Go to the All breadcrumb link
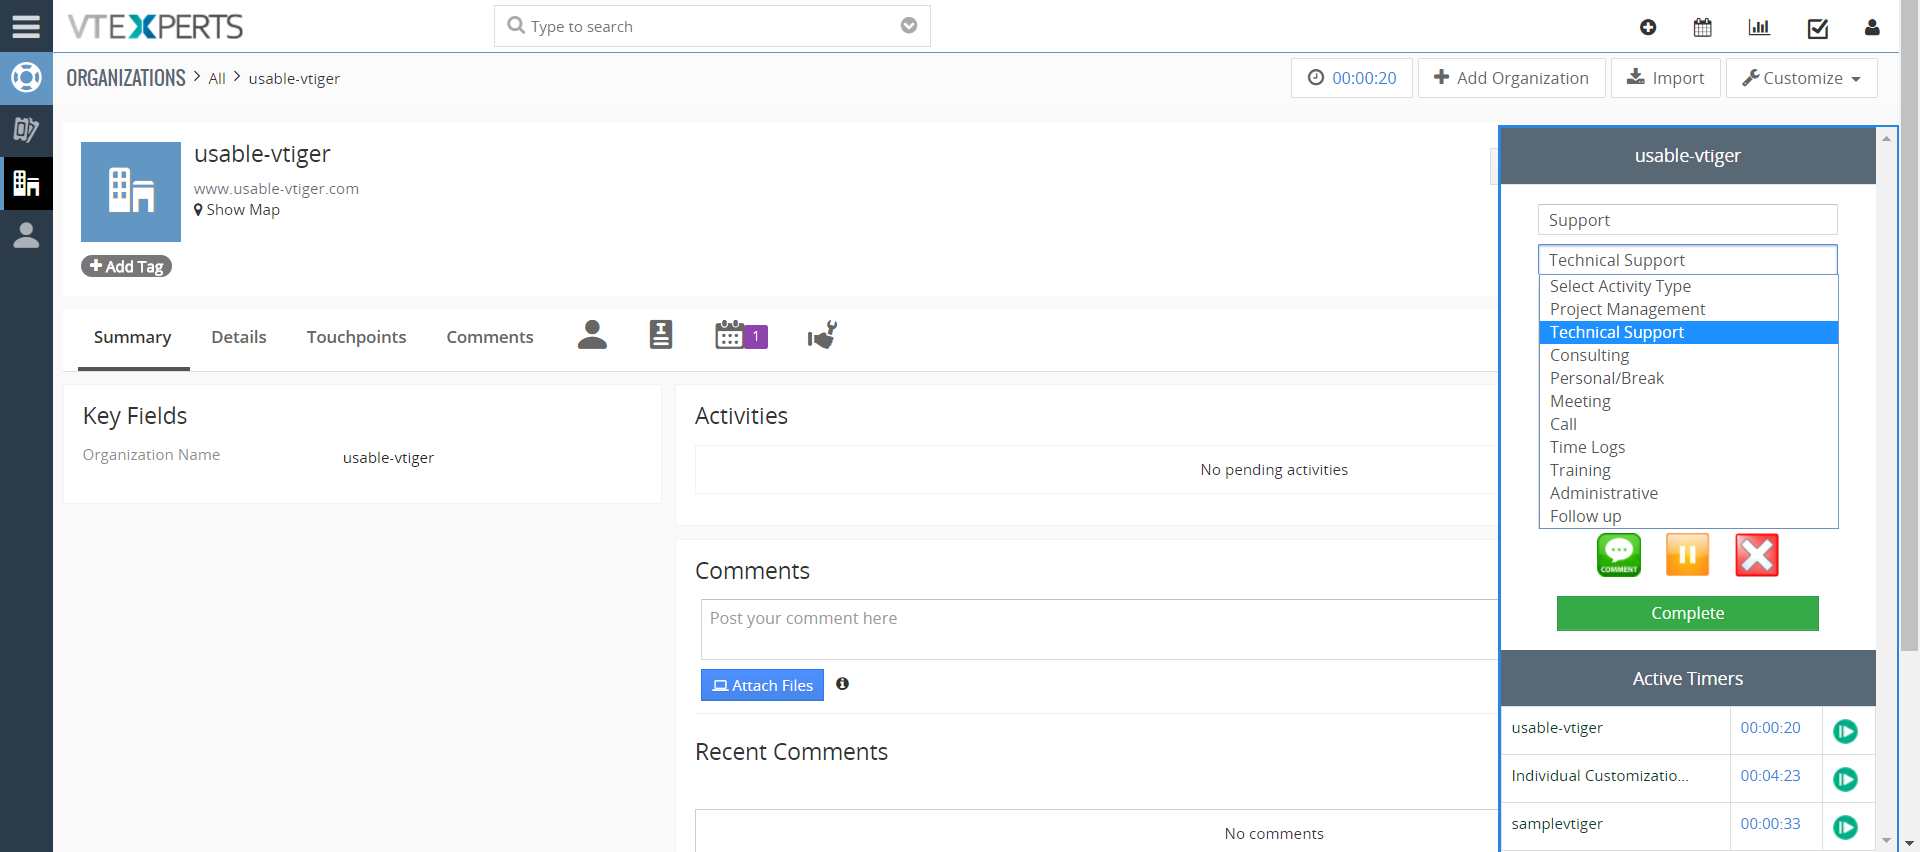Image resolution: width=1920 pixels, height=852 pixels. point(217,79)
